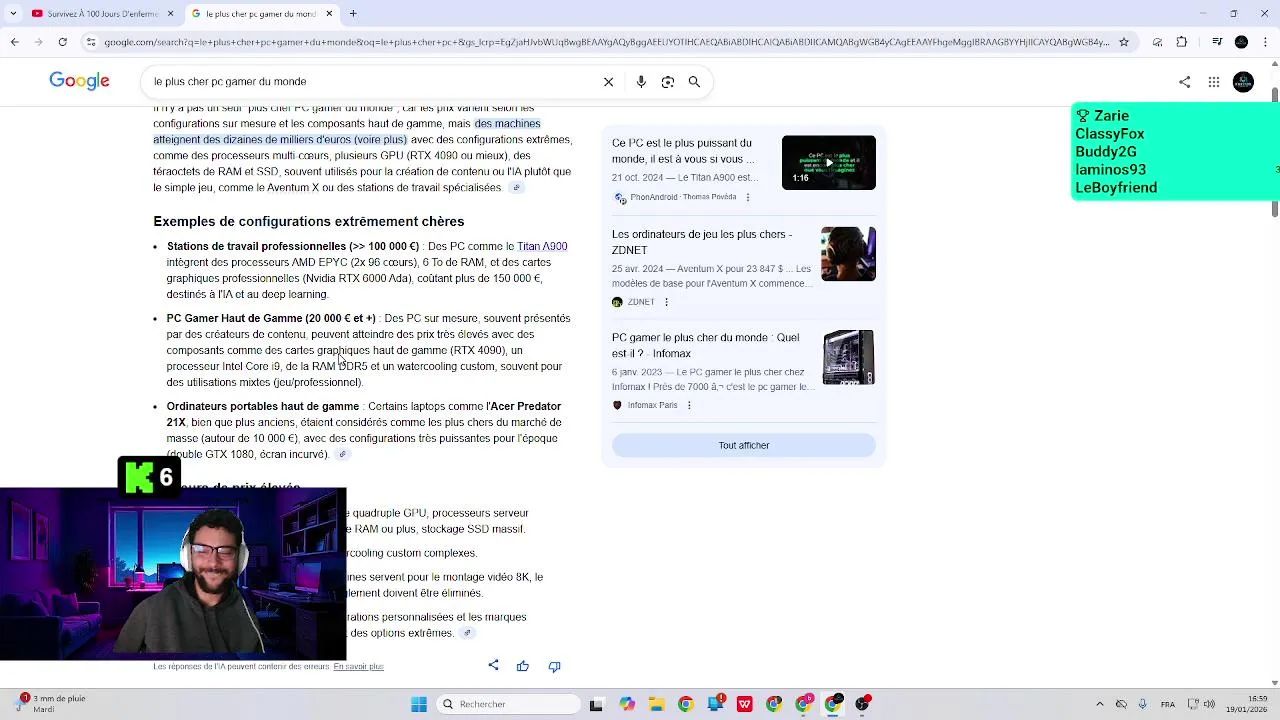Start voice search with microphone icon
This screenshot has height=720, width=1280.
click(x=641, y=82)
